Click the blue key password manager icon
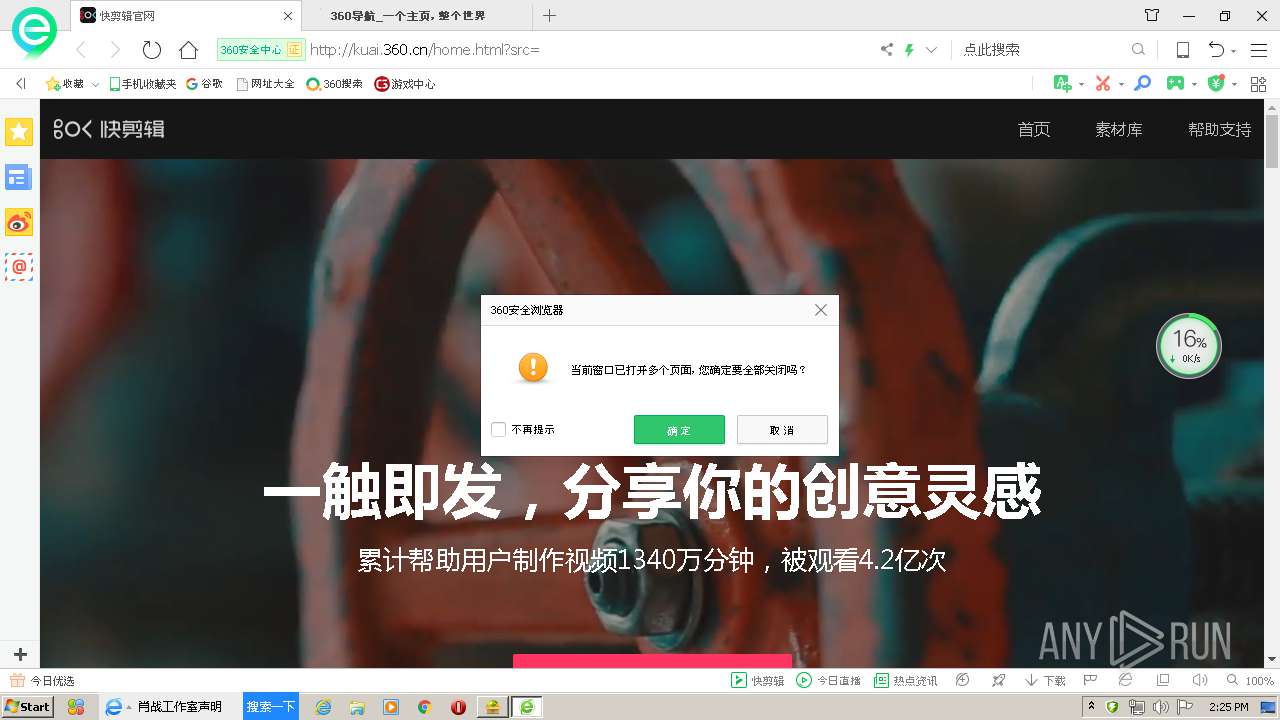Screen dimensions: 1280x720 pos(1142,84)
